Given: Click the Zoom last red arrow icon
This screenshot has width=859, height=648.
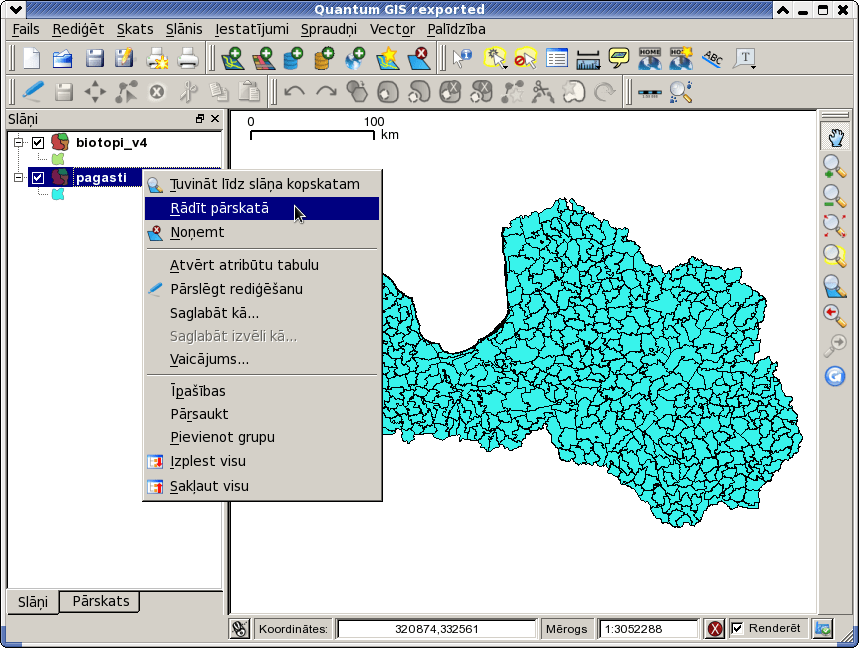Looking at the screenshot, I should point(834,314).
